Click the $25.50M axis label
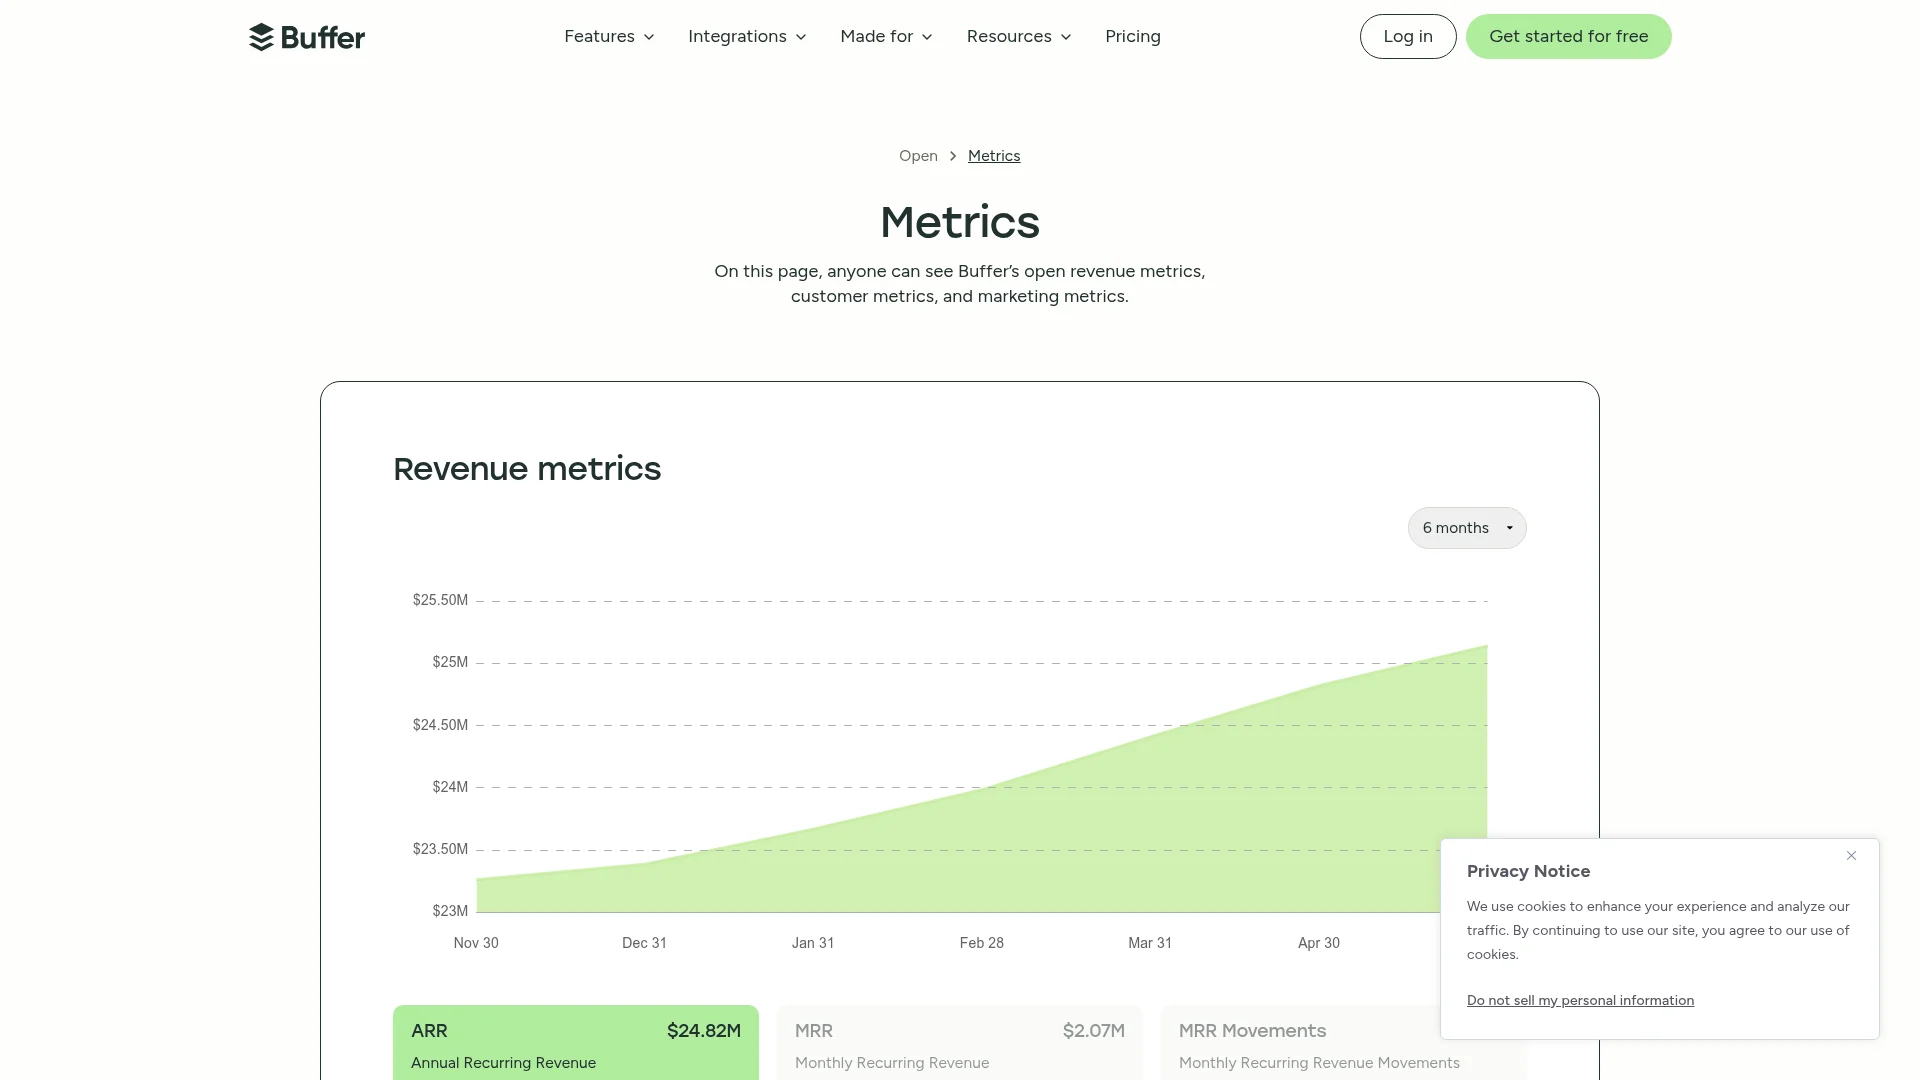The image size is (1920, 1080). point(440,600)
